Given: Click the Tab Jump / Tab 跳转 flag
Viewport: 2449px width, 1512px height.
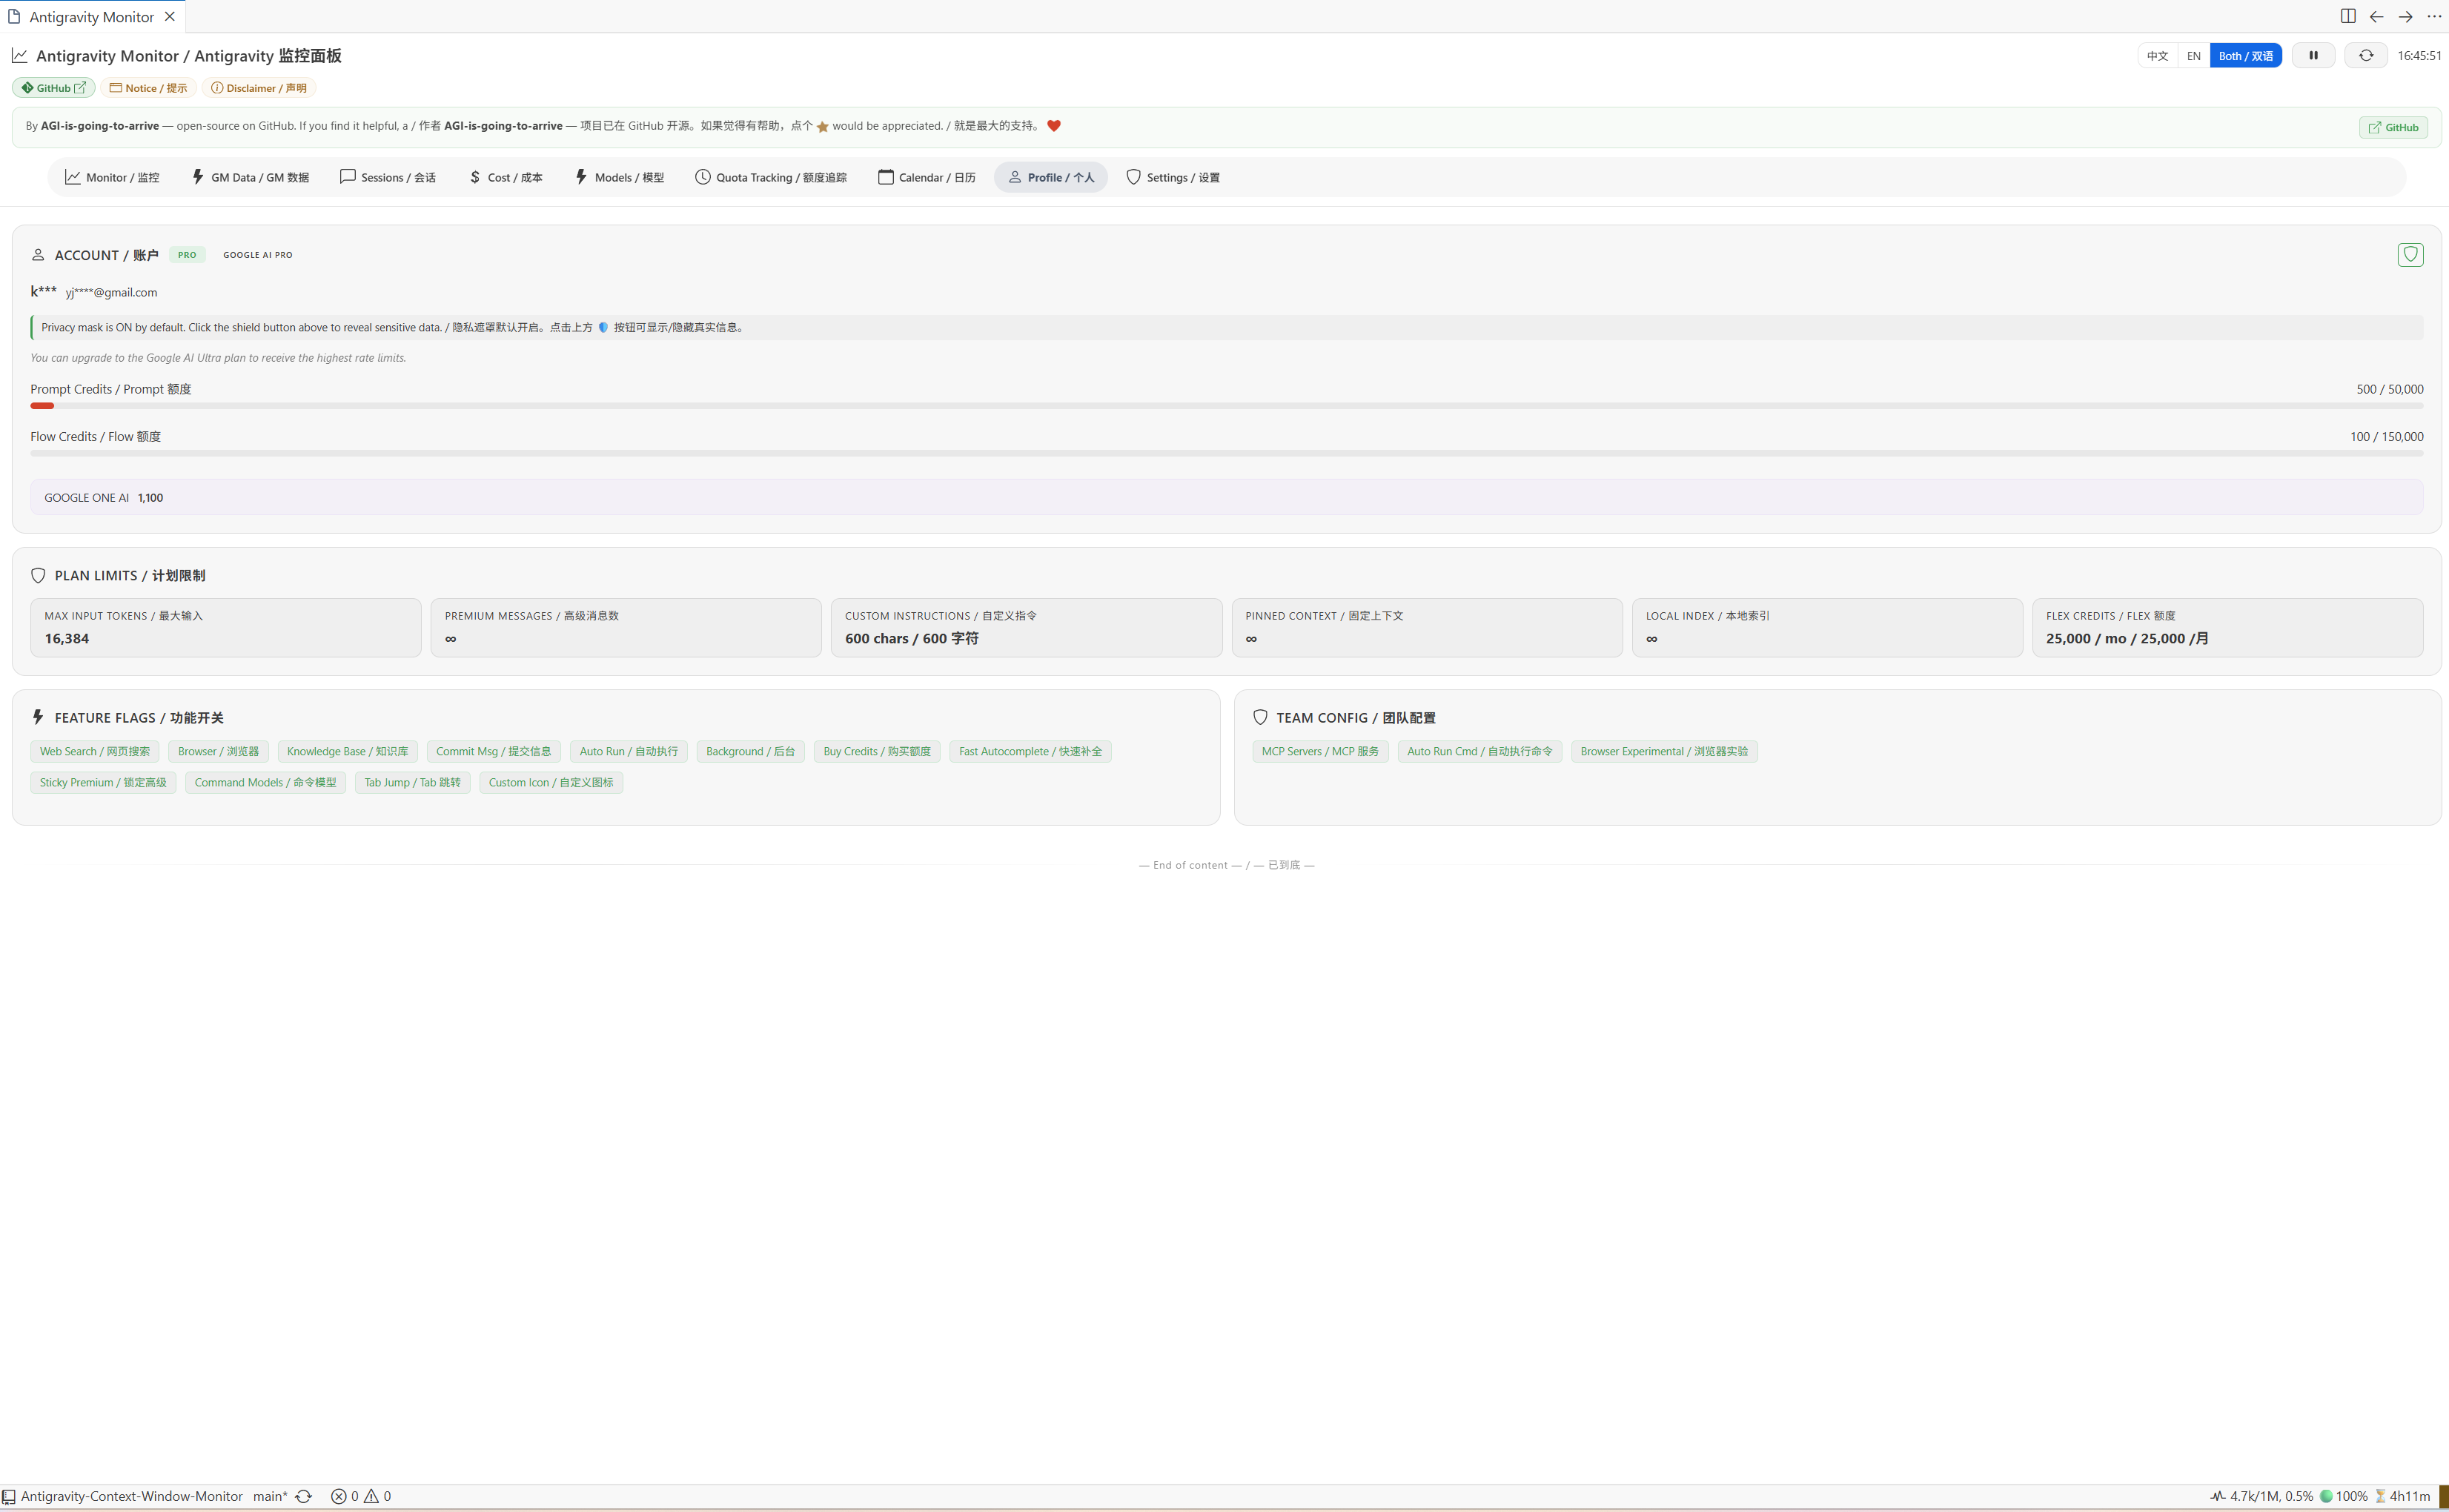Looking at the screenshot, I should 412,783.
